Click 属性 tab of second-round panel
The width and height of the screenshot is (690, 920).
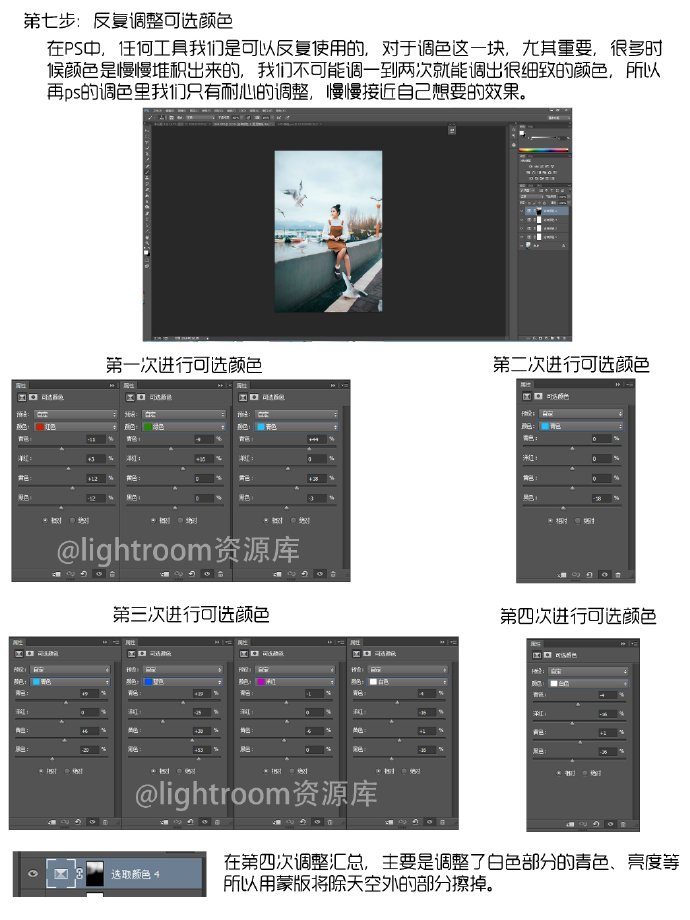coord(526,384)
